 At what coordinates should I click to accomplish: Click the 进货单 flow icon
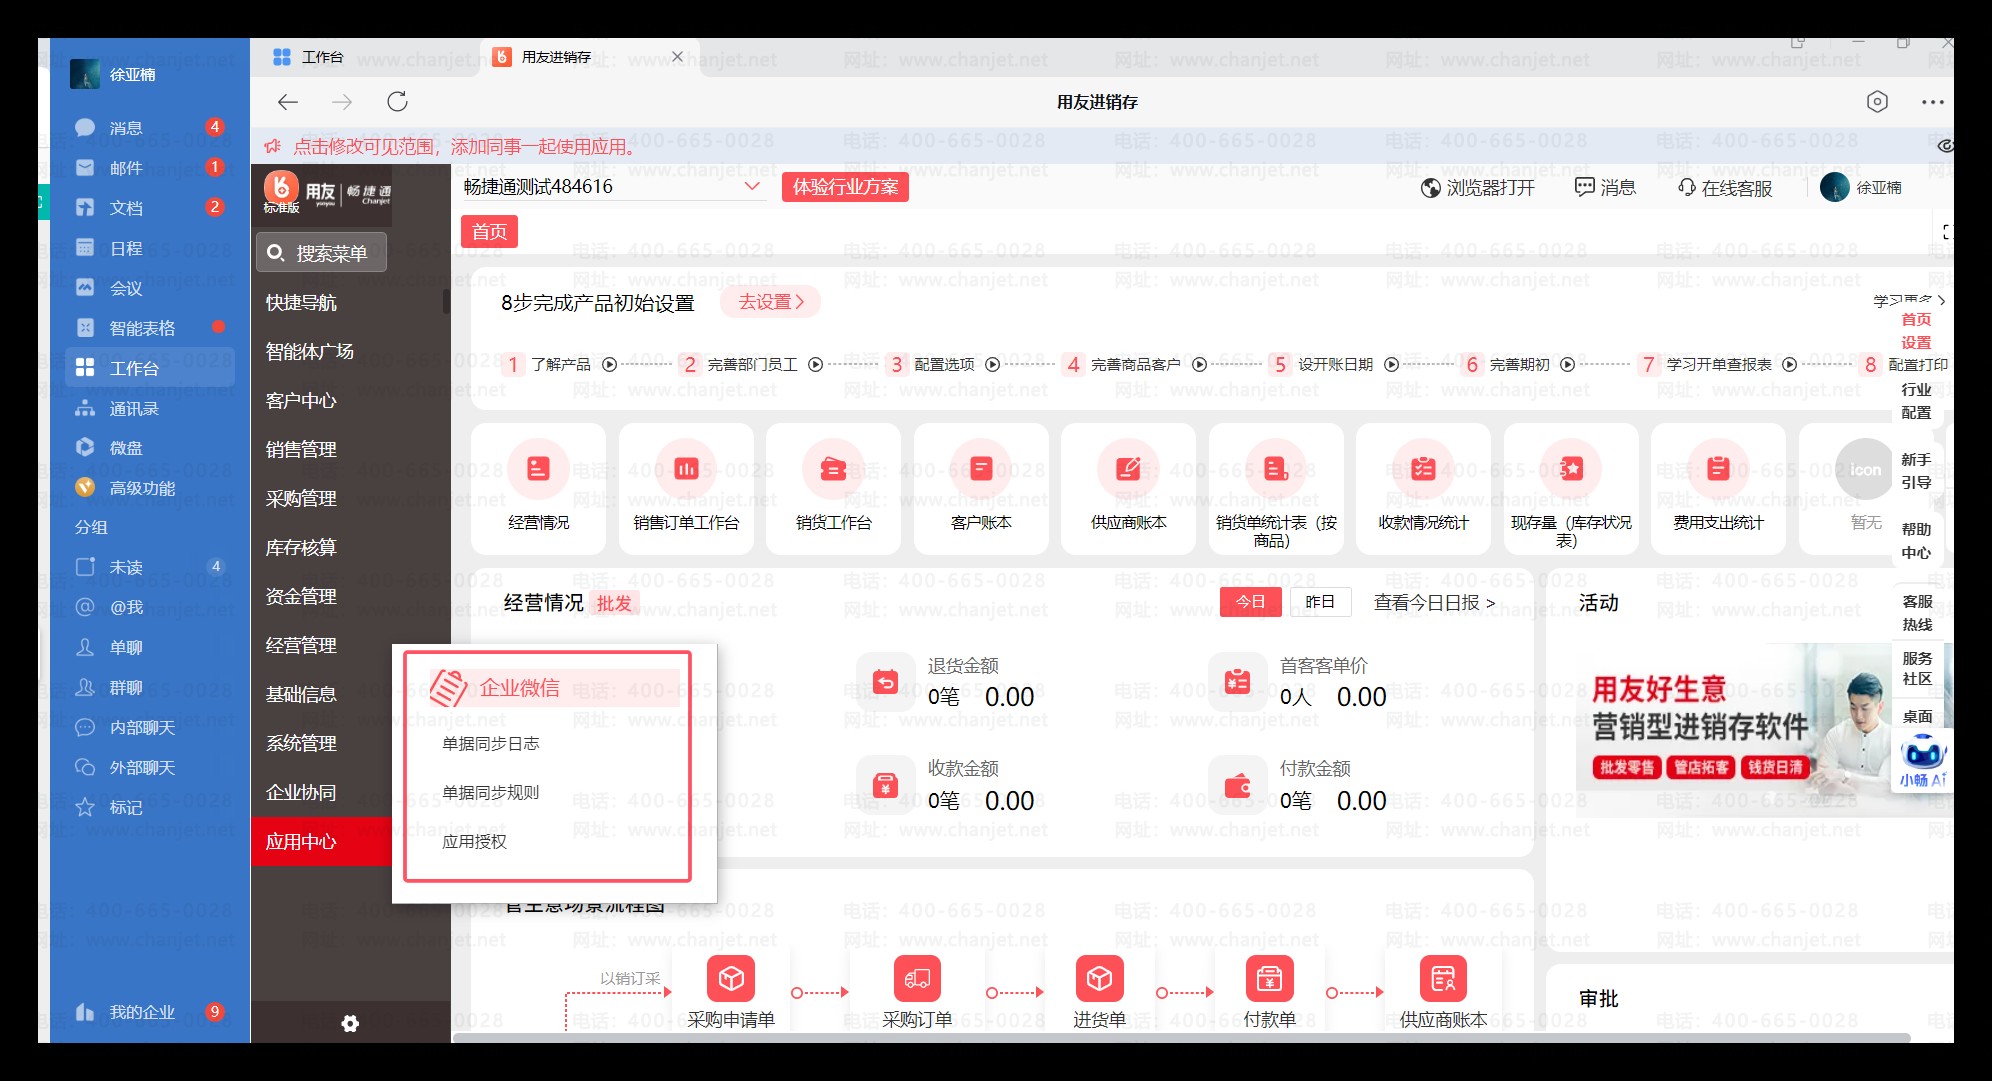(x=1099, y=978)
